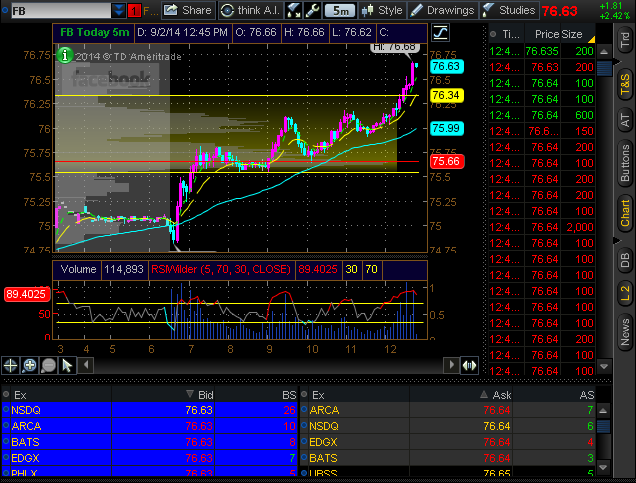This screenshot has width=636, height=483.
Task: Select the BATS ask row
Action: [x=448, y=458]
